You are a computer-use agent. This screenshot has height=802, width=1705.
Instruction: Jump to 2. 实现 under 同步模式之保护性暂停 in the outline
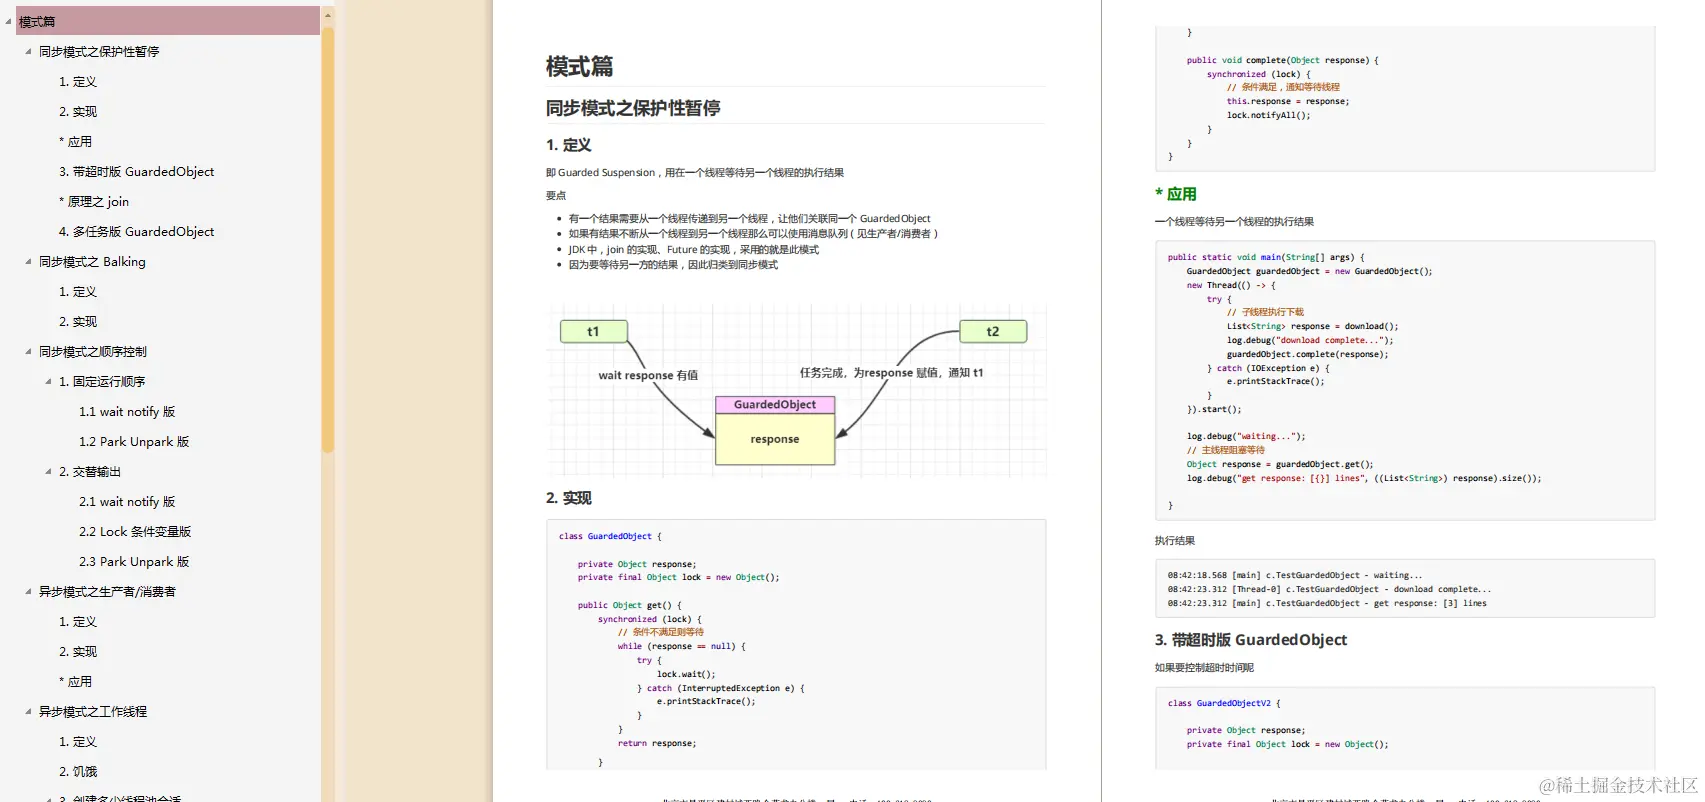click(x=78, y=111)
